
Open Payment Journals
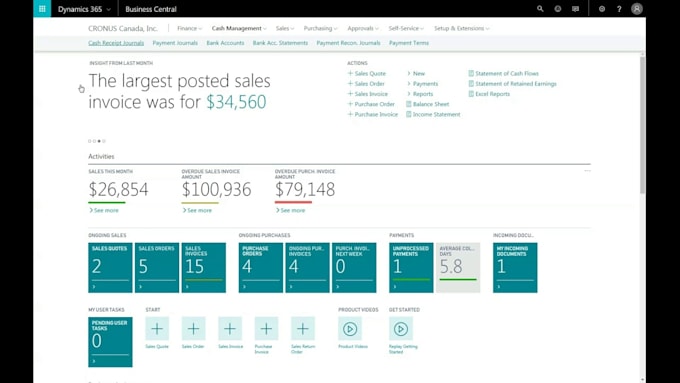click(175, 43)
